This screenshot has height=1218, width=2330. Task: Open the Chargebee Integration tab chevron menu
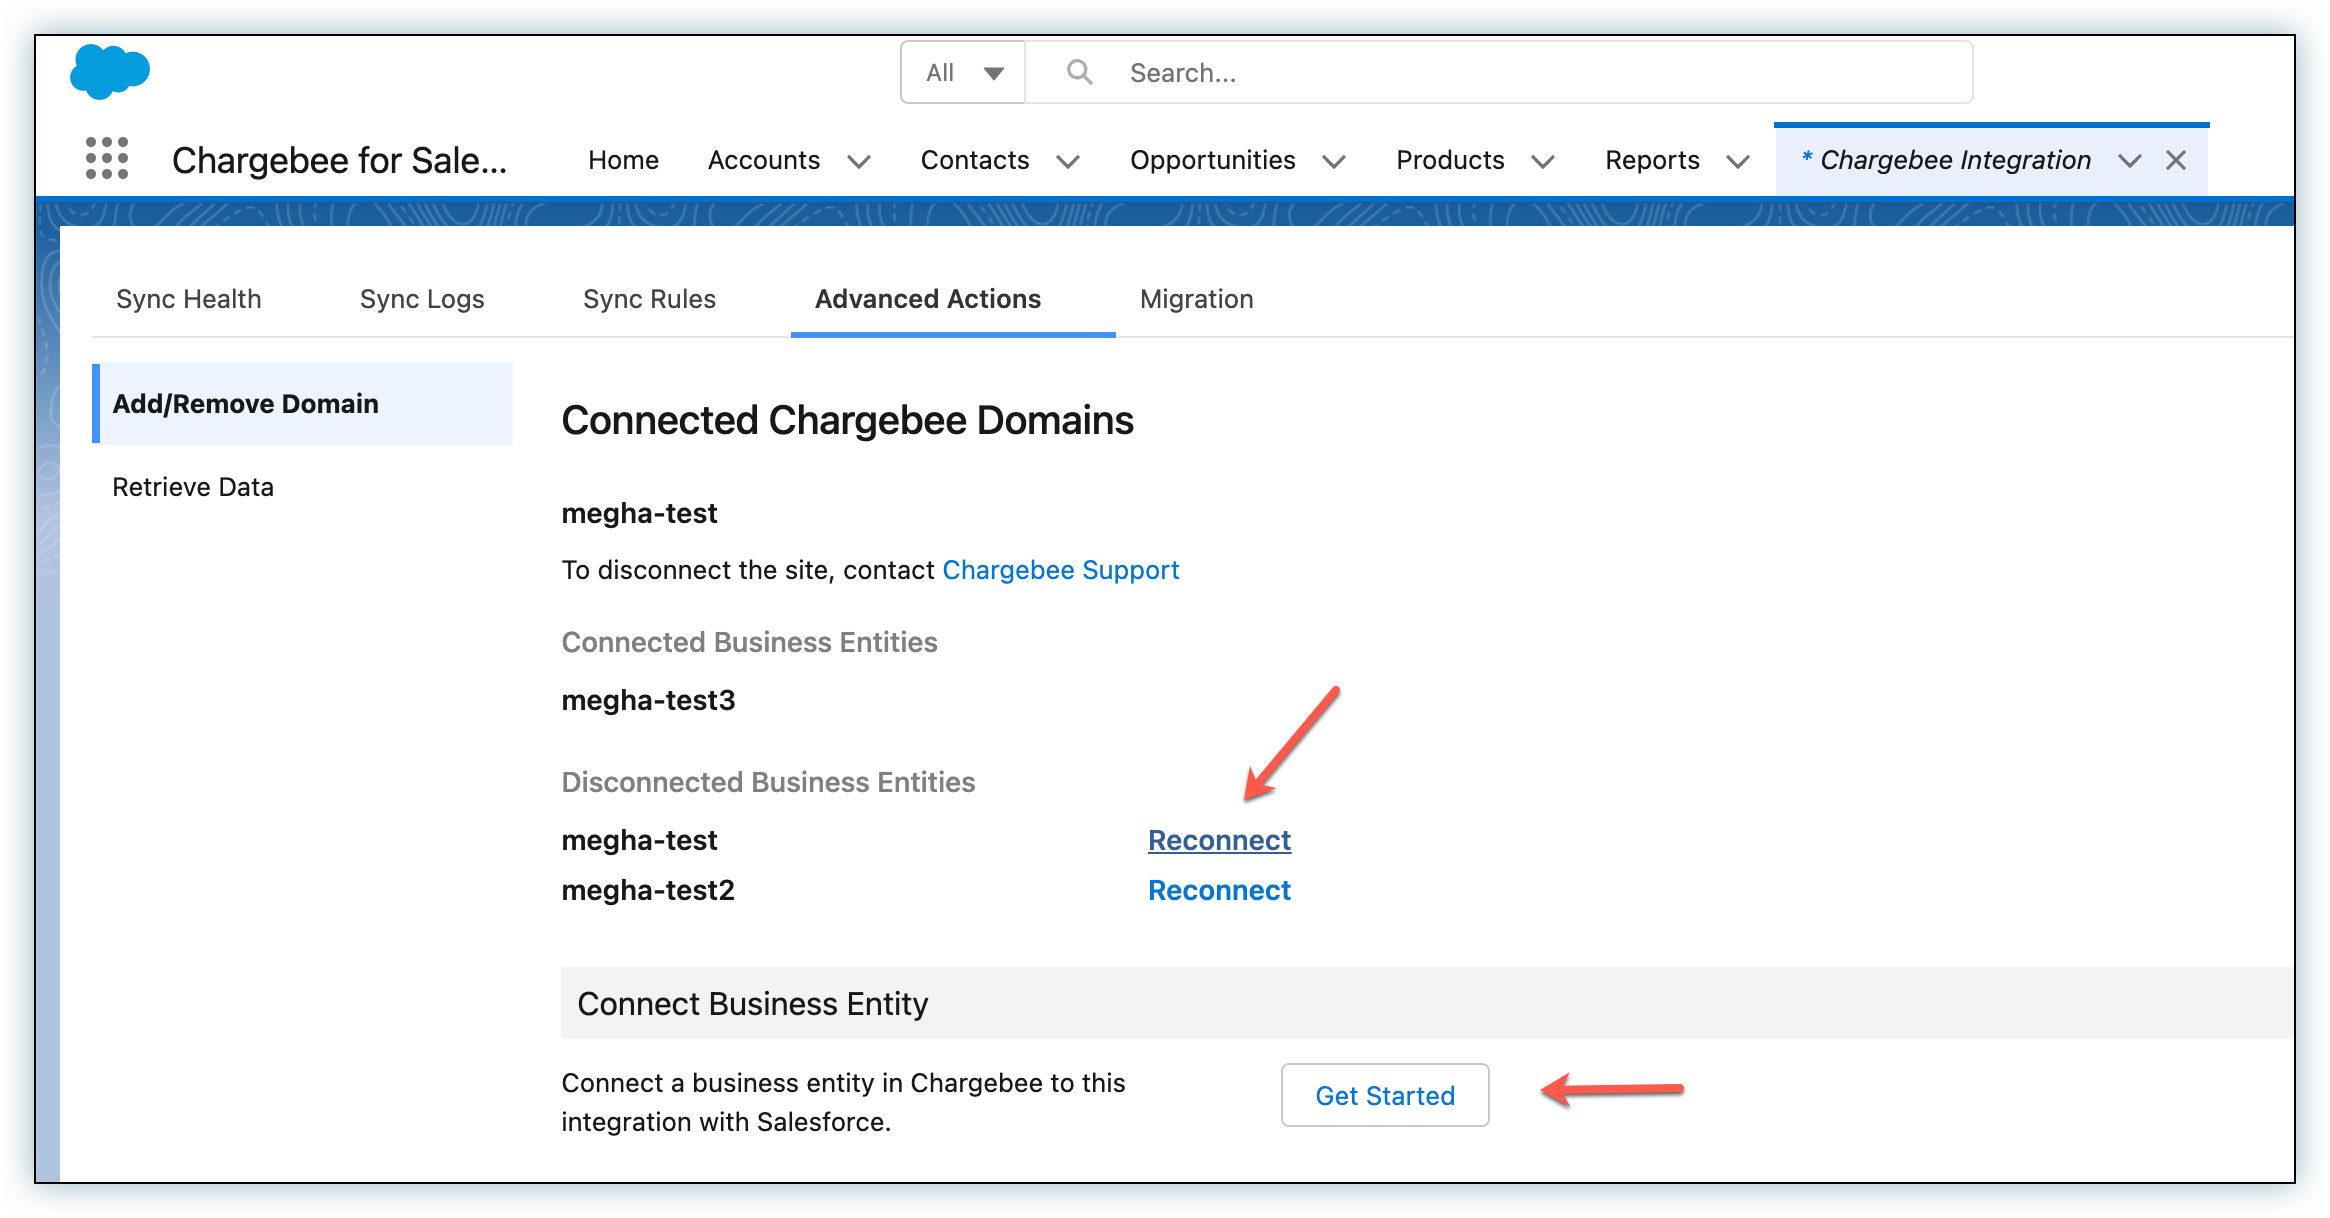click(x=2129, y=161)
